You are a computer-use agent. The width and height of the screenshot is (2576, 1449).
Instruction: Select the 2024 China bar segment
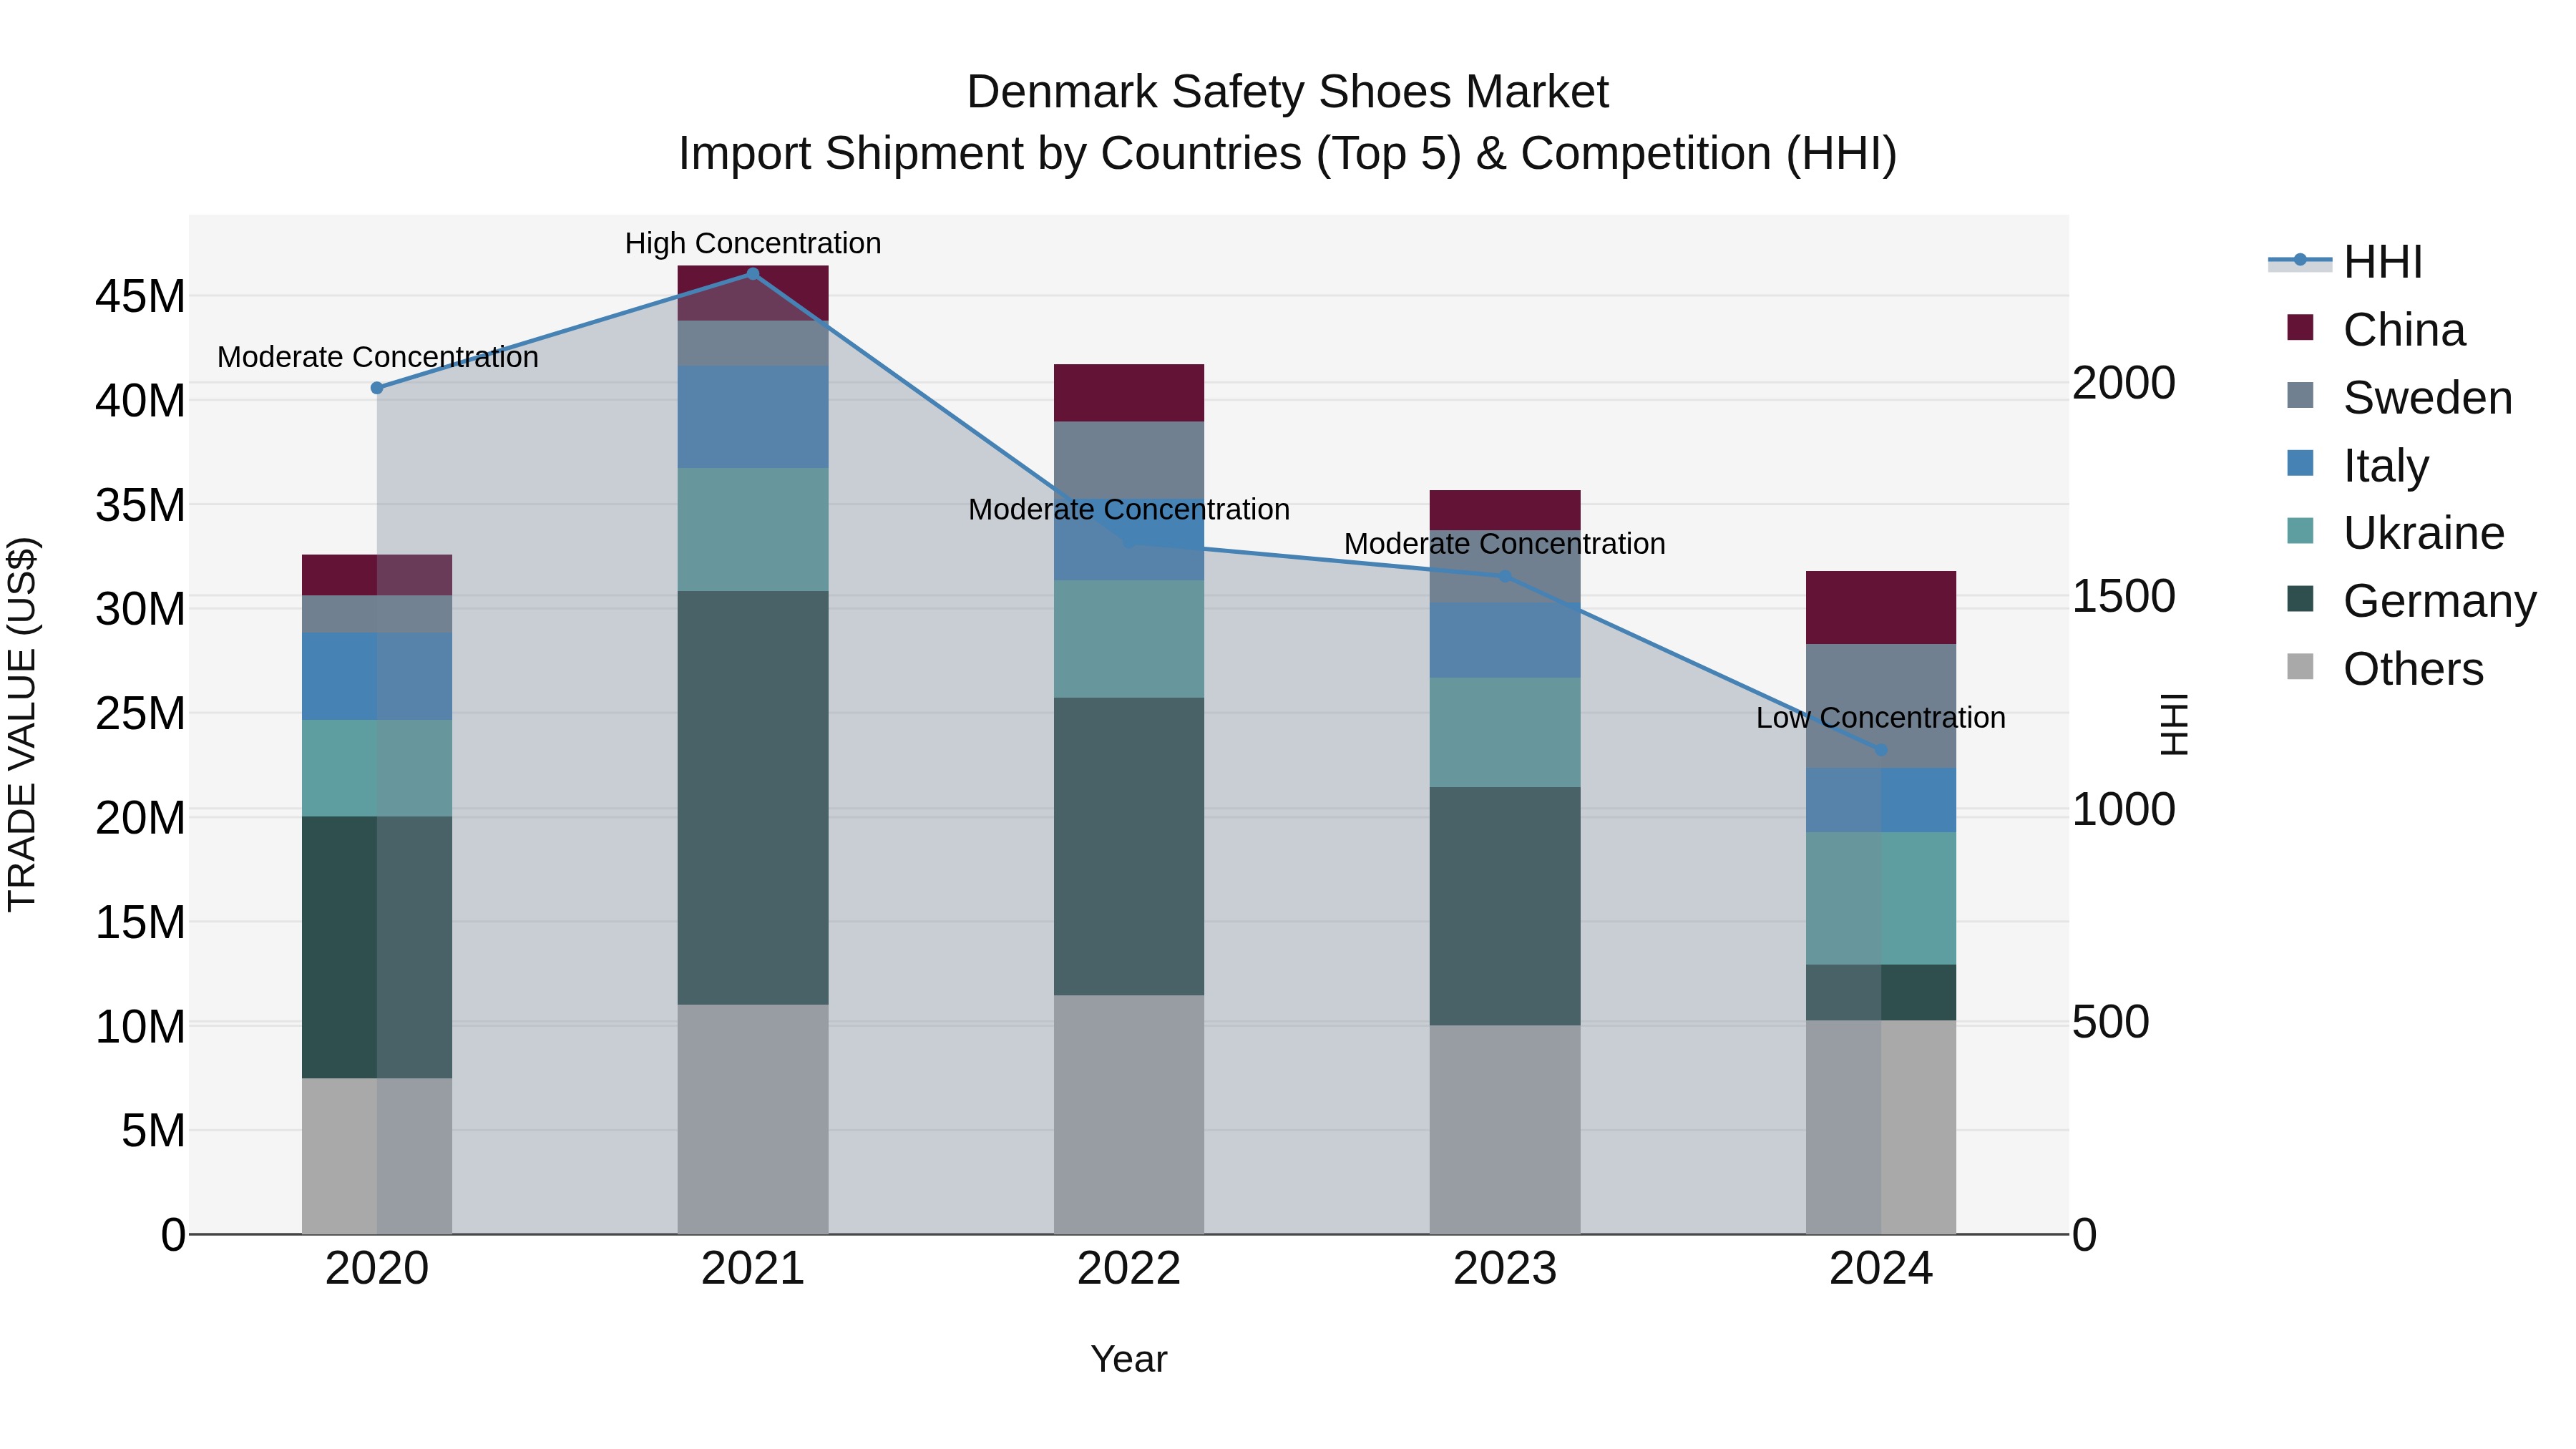pos(1881,608)
